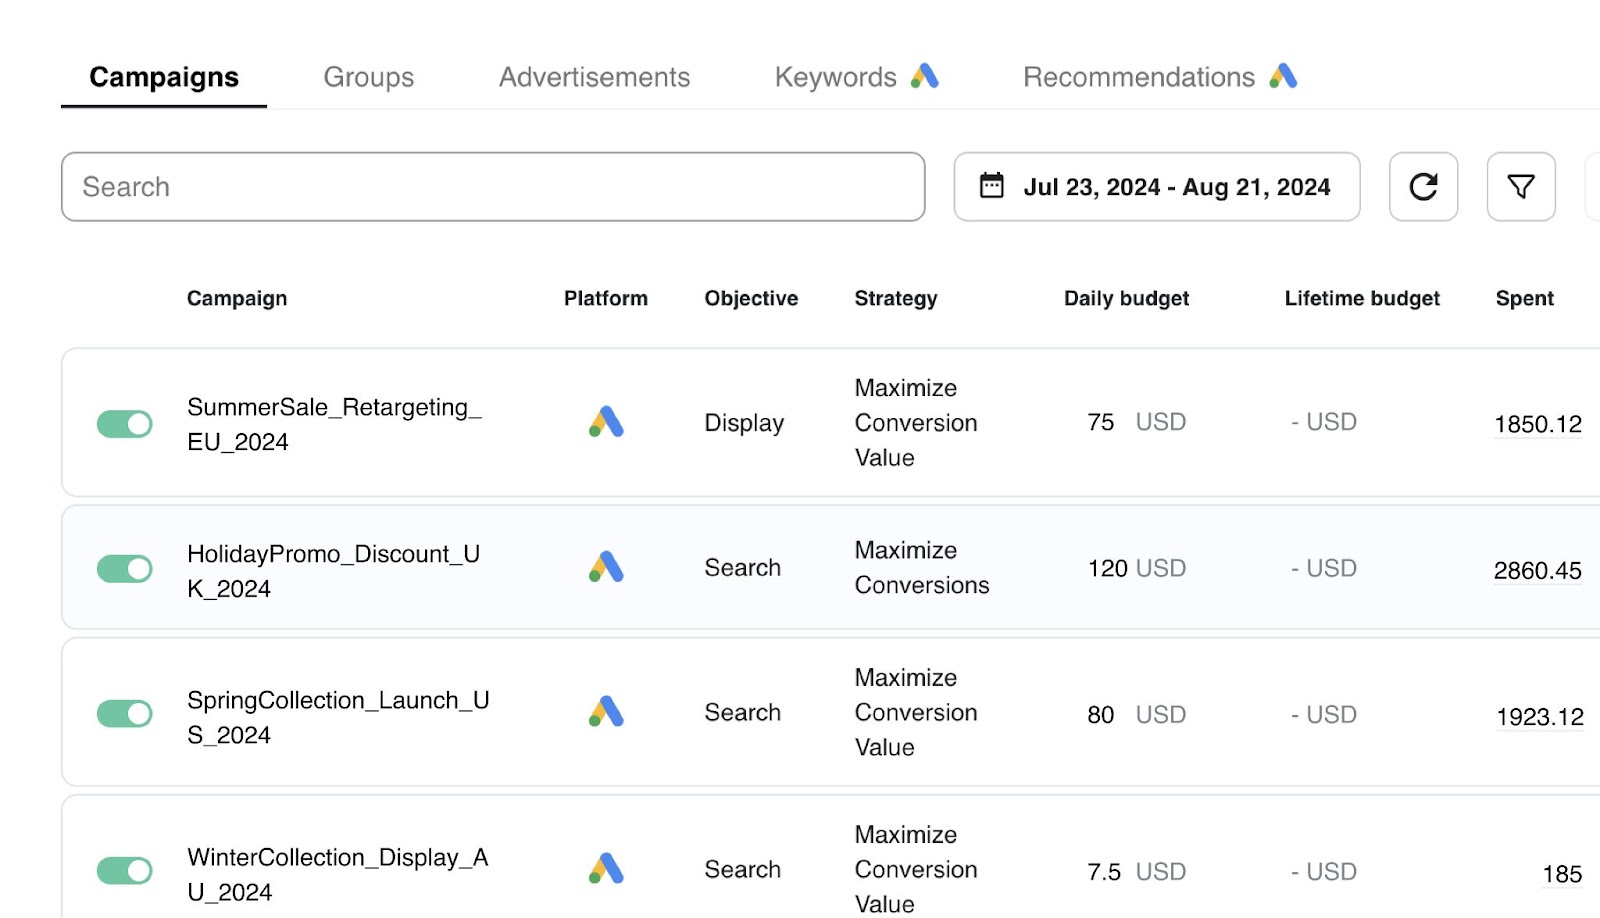Click Search objective of HolidayPromo campaign

(742, 568)
